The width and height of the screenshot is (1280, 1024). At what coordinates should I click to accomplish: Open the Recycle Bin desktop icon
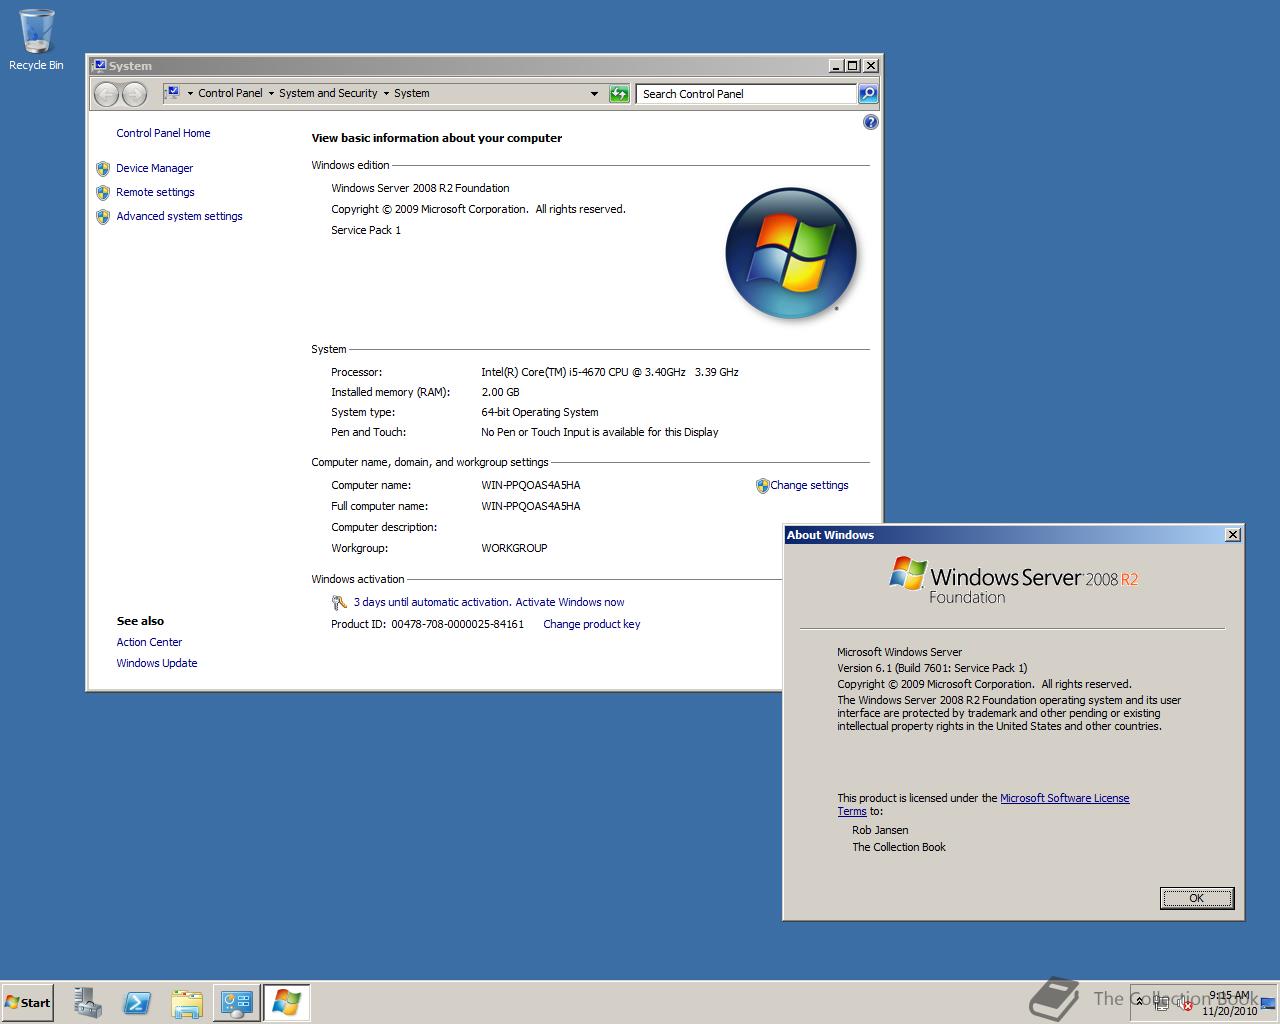click(x=36, y=40)
